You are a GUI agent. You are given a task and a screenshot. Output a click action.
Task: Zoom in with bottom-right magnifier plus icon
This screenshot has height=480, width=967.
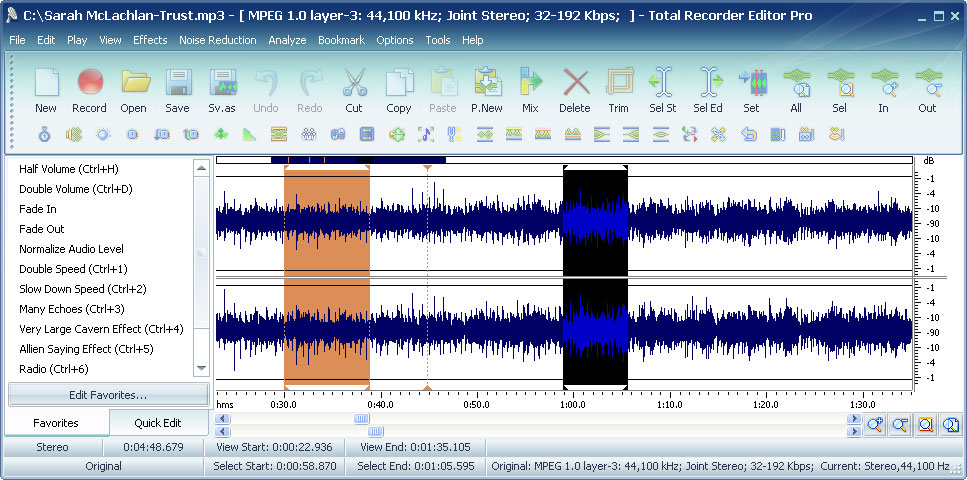pos(875,424)
